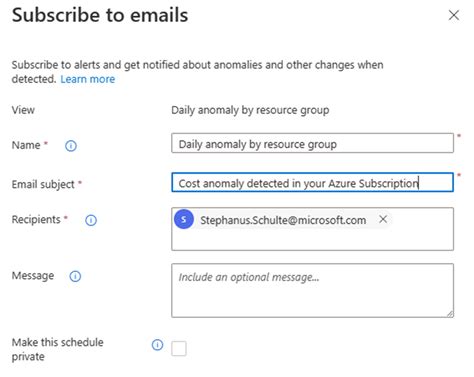The image size is (474, 377).
Task: Close the Subscribe to emails panel
Action: click(x=454, y=15)
